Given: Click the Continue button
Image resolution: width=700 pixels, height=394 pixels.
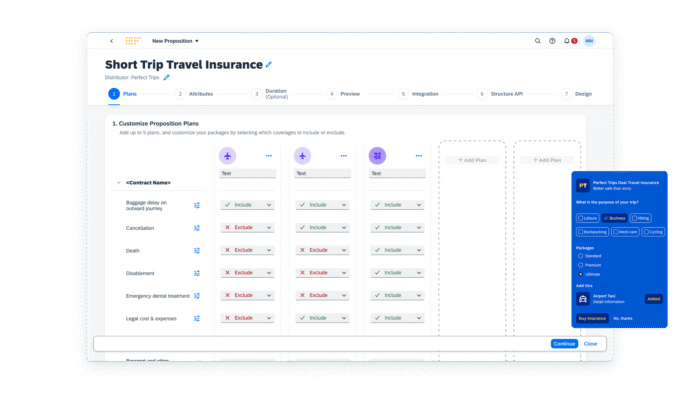Looking at the screenshot, I should click(x=564, y=344).
